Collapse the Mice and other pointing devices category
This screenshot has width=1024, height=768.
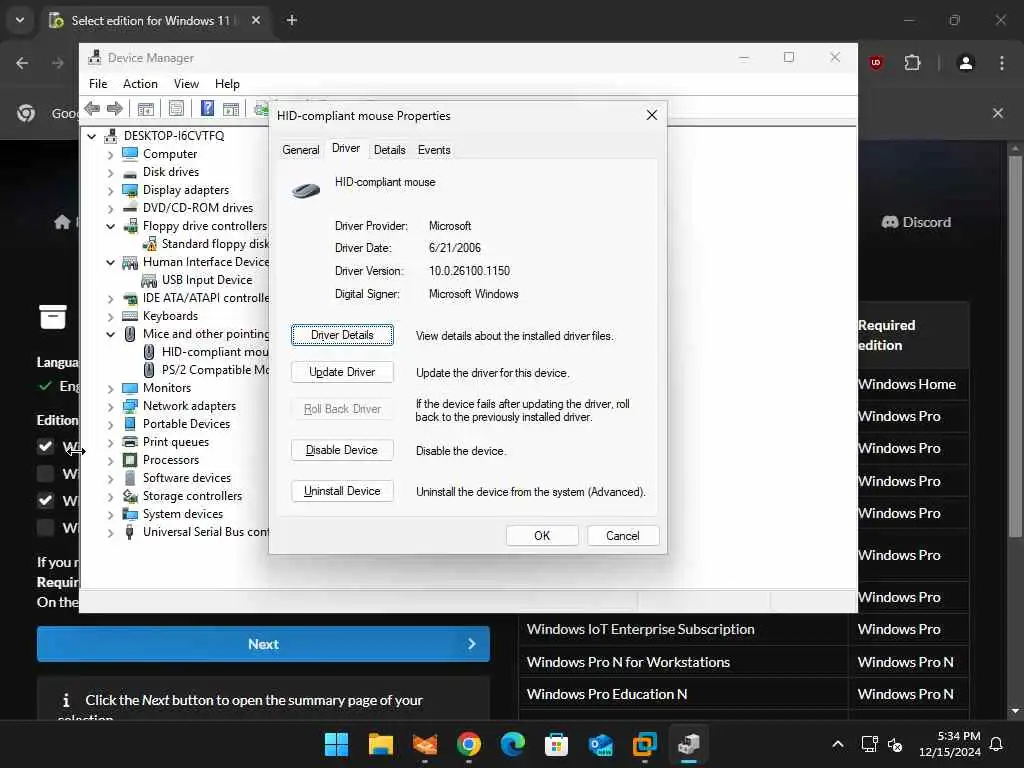[110, 334]
